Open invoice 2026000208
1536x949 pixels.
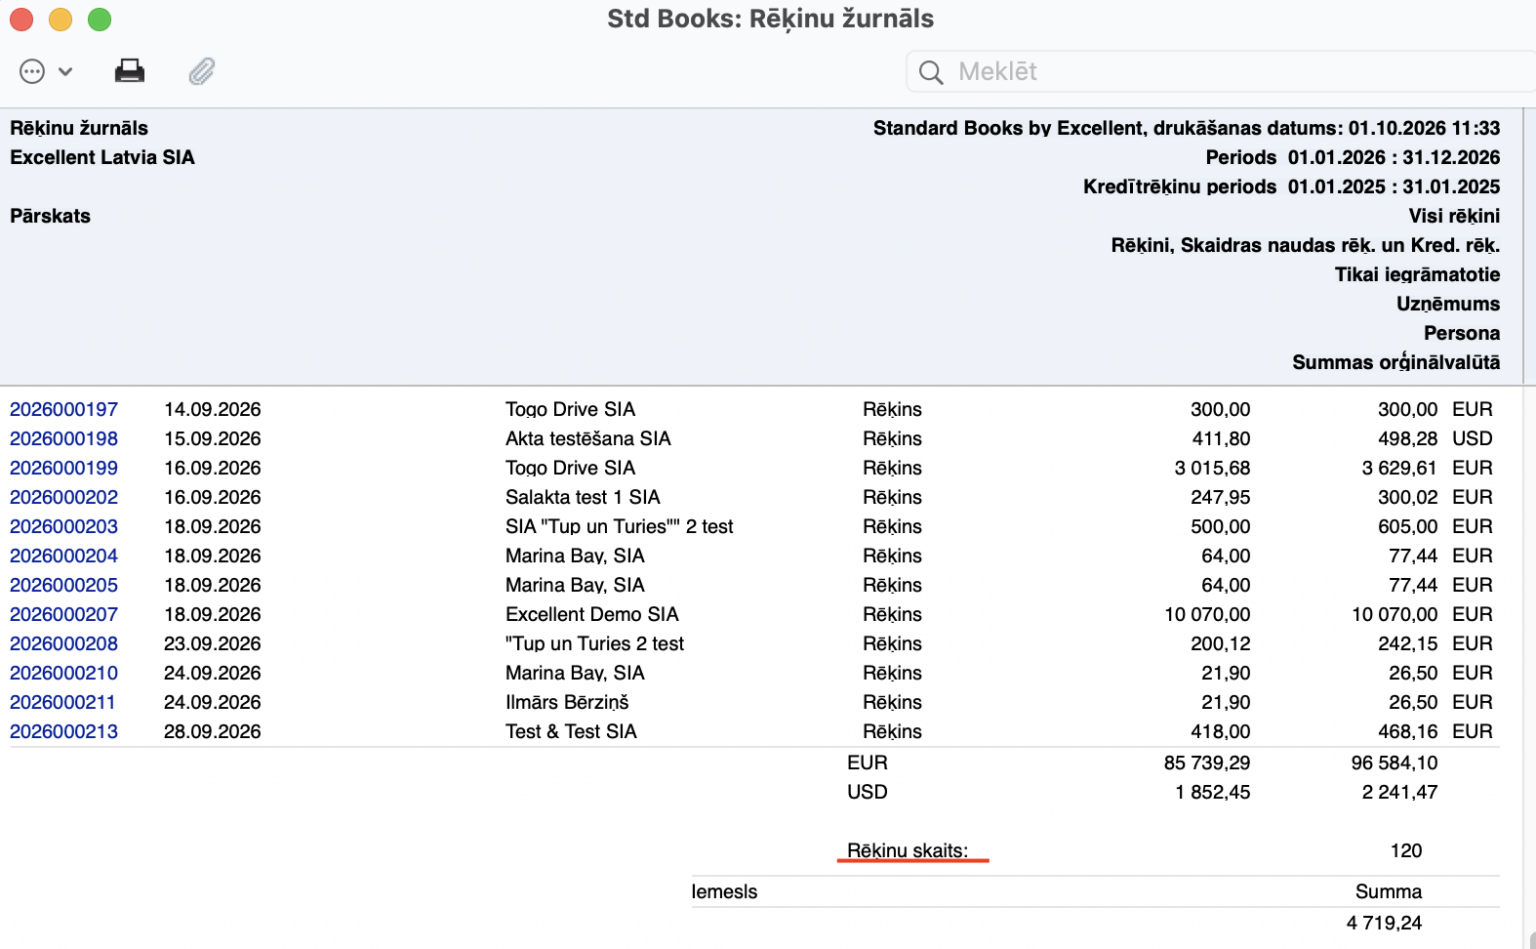point(64,643)
